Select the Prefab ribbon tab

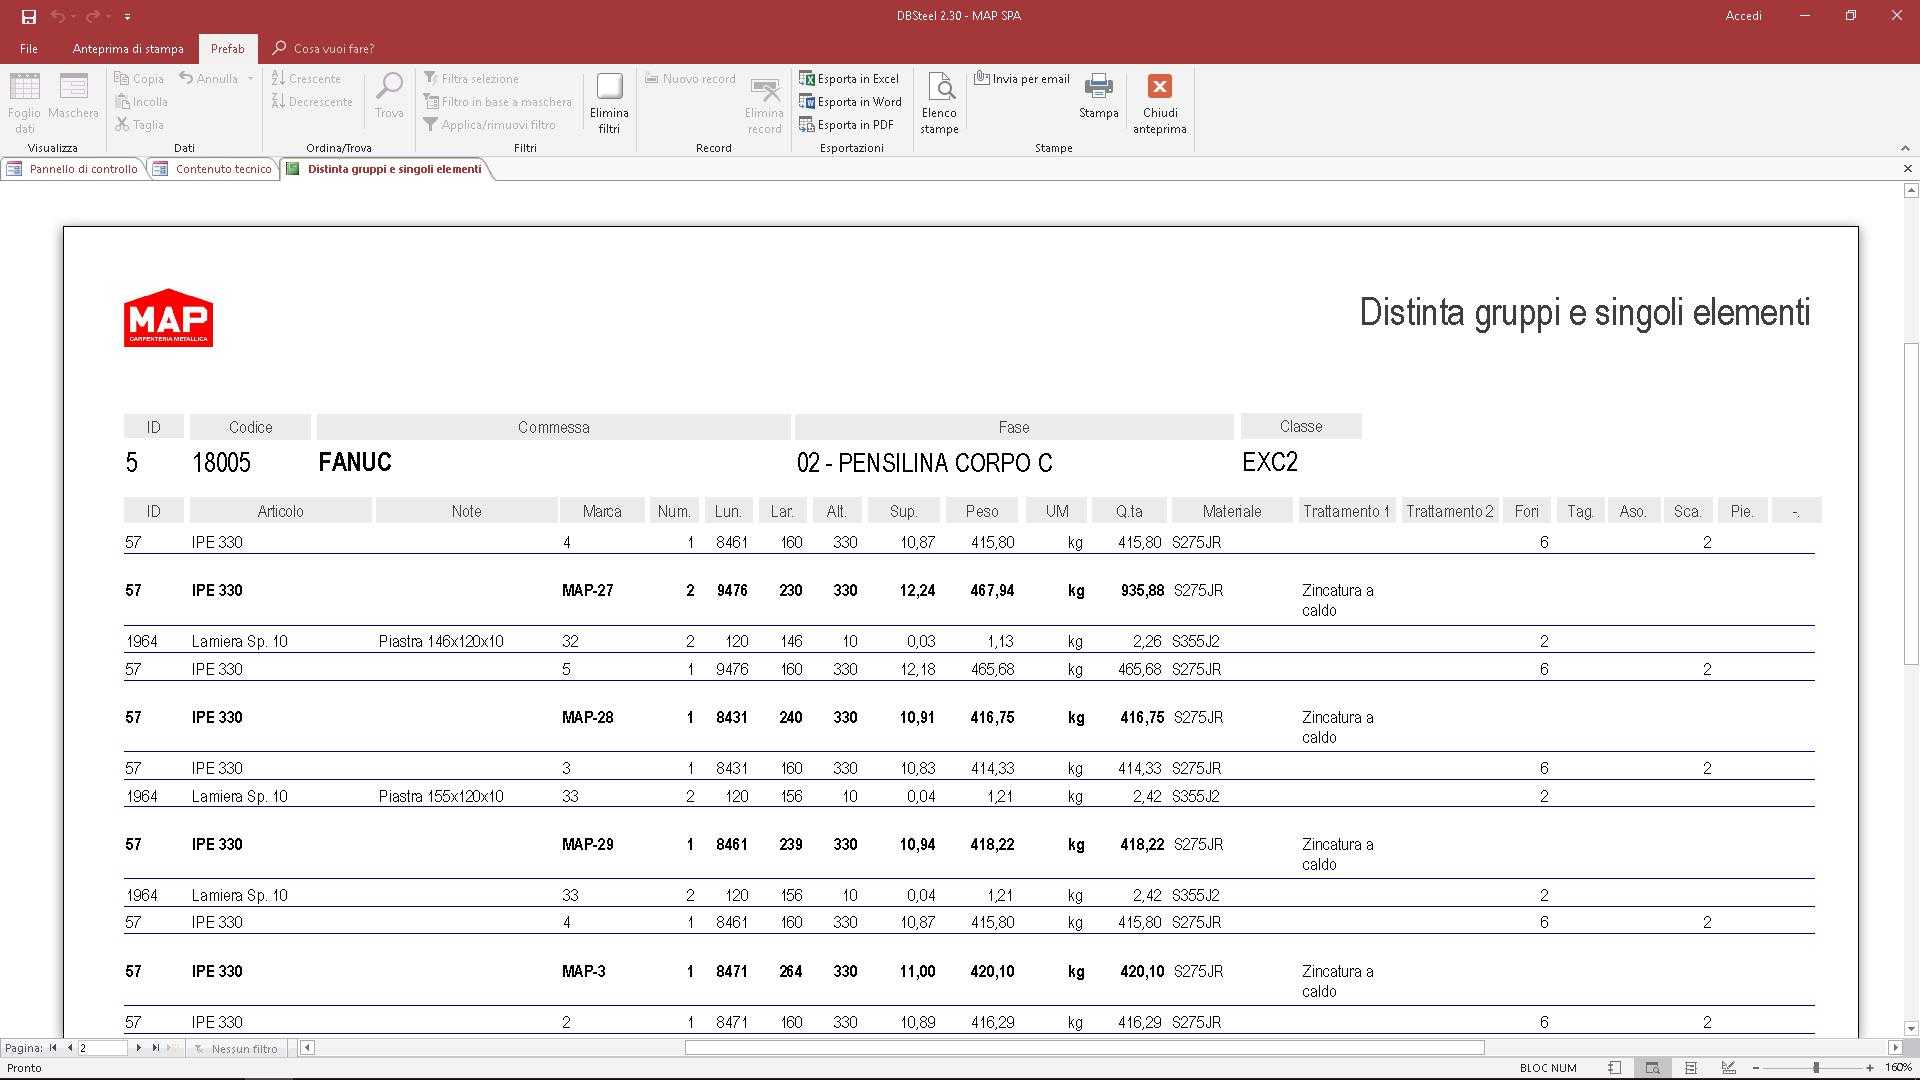(x=227, y=48)
